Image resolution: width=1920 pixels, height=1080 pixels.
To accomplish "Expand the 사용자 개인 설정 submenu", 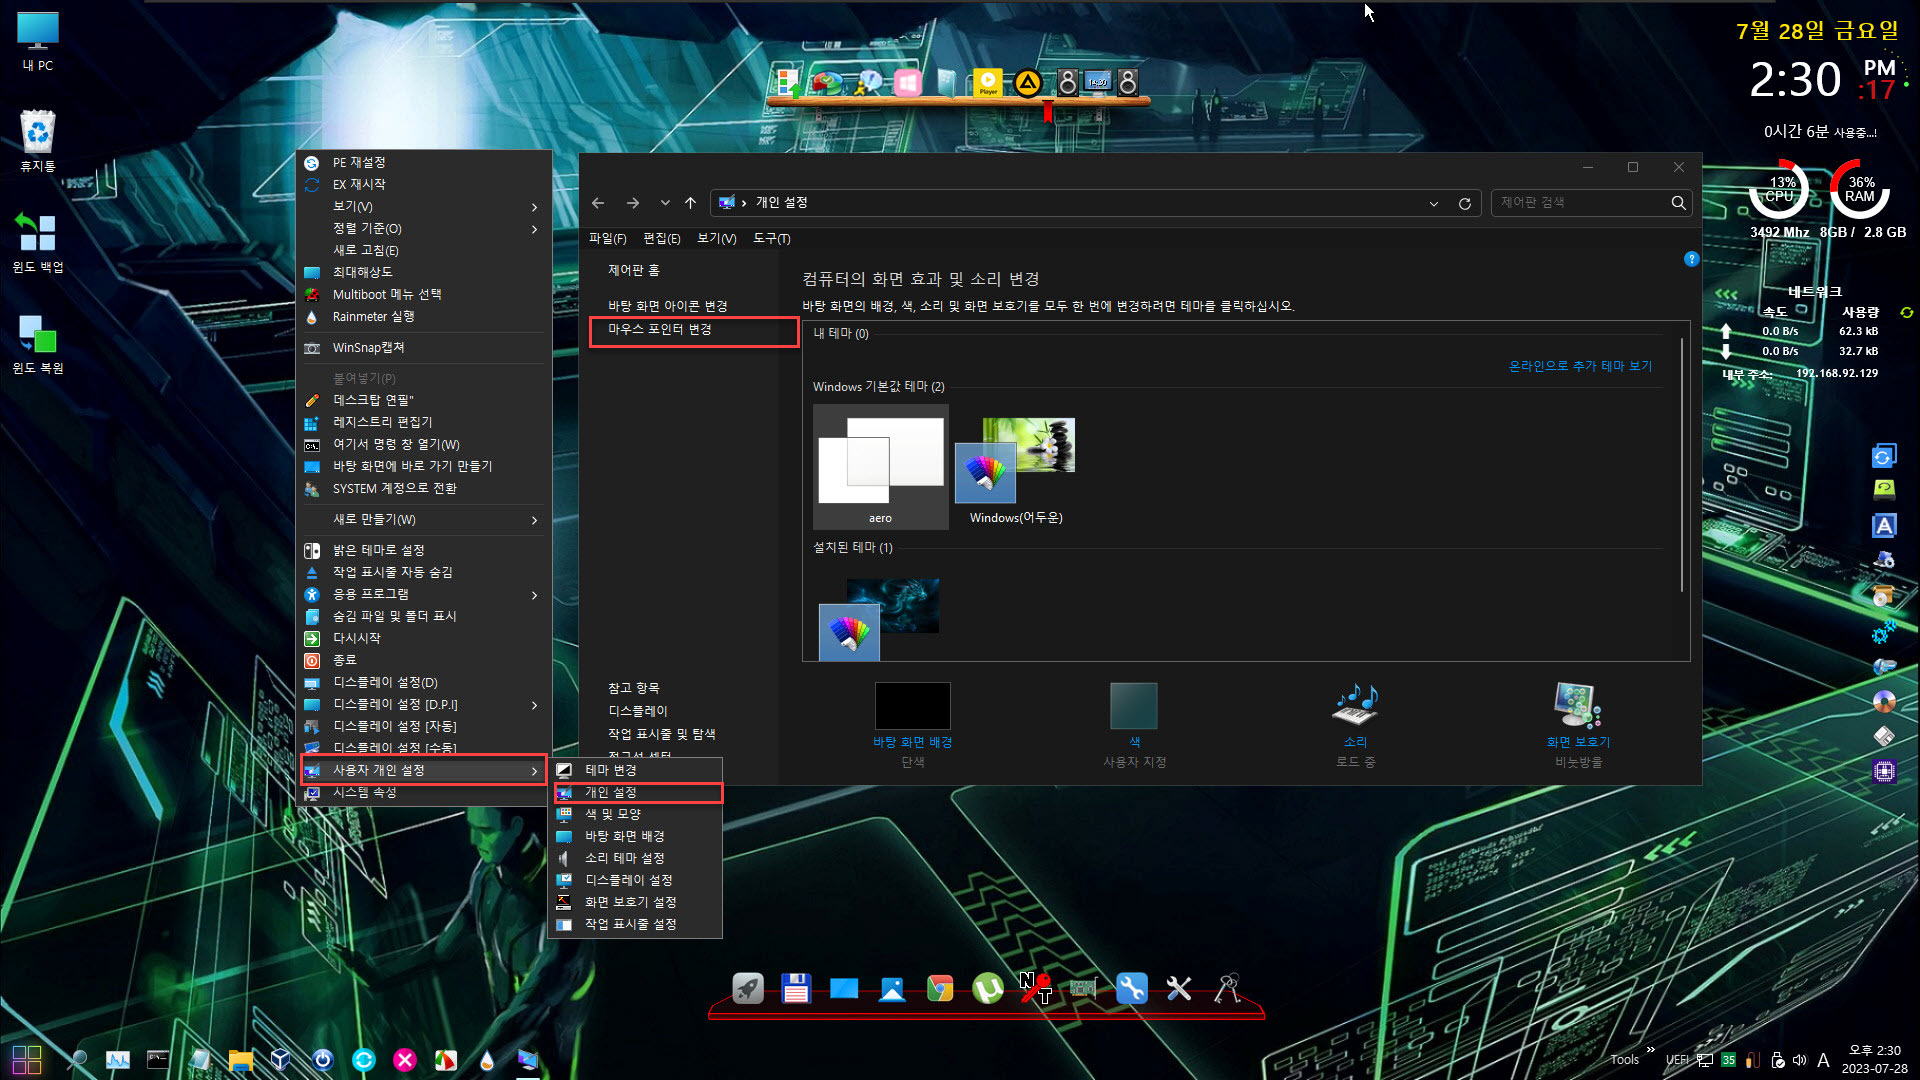I will 424,770.
